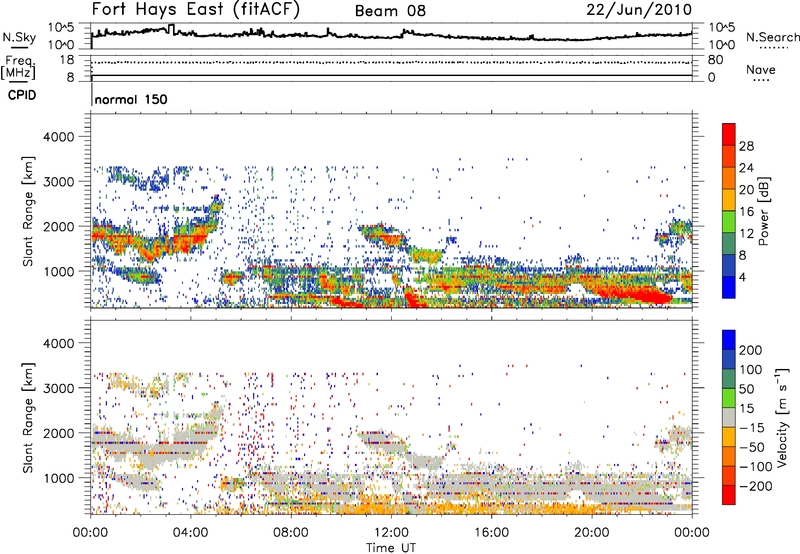Click the 'Velocity [m s-1]' color bar label
This screenshot has height=554, width=800.
coord(782,417)
